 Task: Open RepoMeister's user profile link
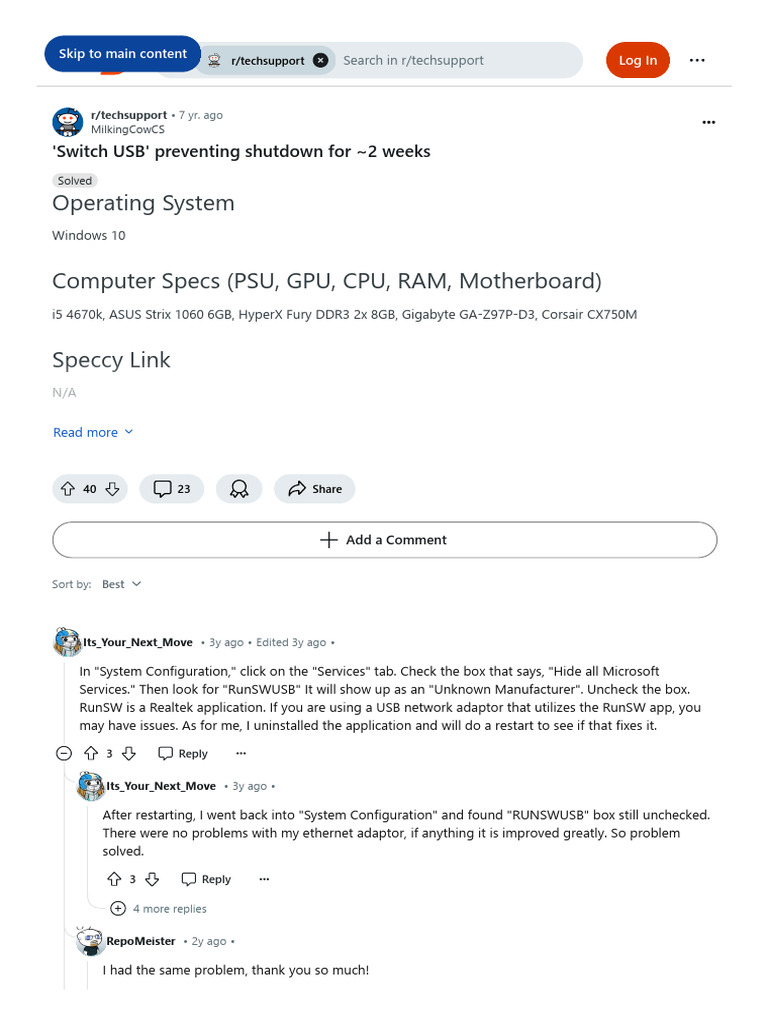click(x=141, y=941)
